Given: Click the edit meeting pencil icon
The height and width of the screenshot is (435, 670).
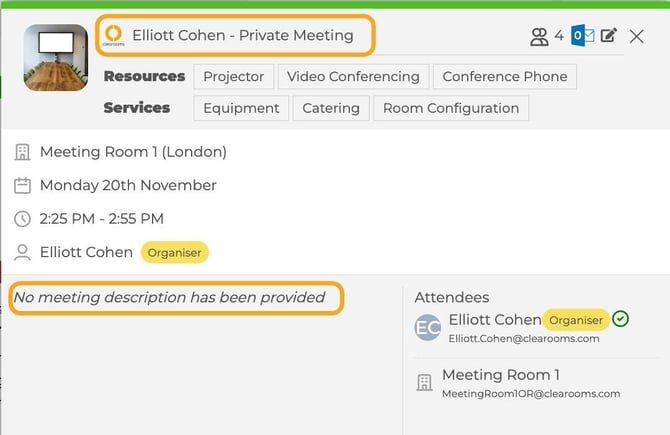Looking at the screenshot, I should [609, 36].
